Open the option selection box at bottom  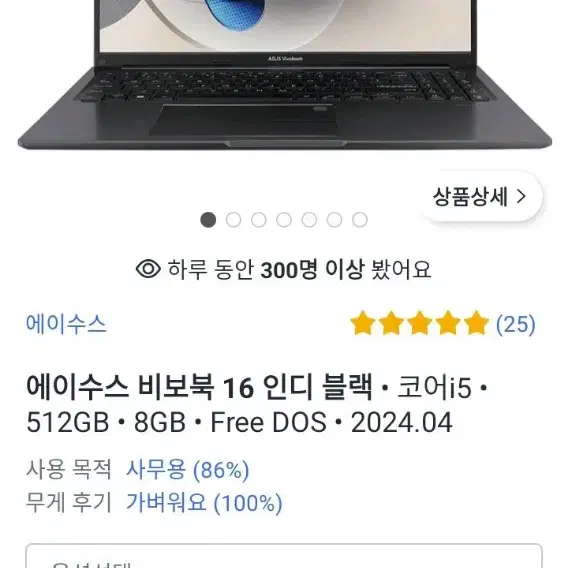click(x=284, y=556)
